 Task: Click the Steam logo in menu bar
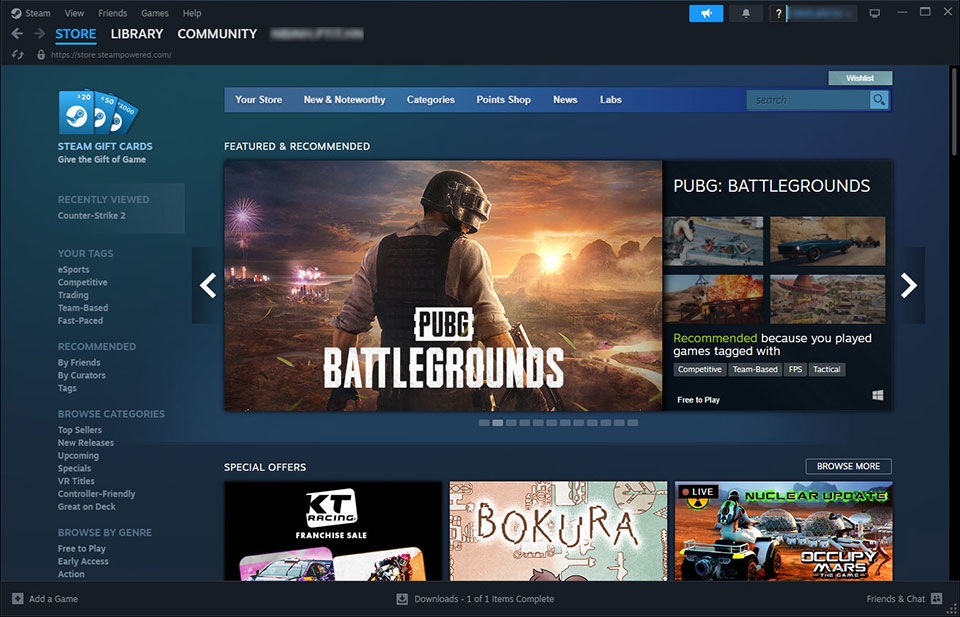point(16,13)
